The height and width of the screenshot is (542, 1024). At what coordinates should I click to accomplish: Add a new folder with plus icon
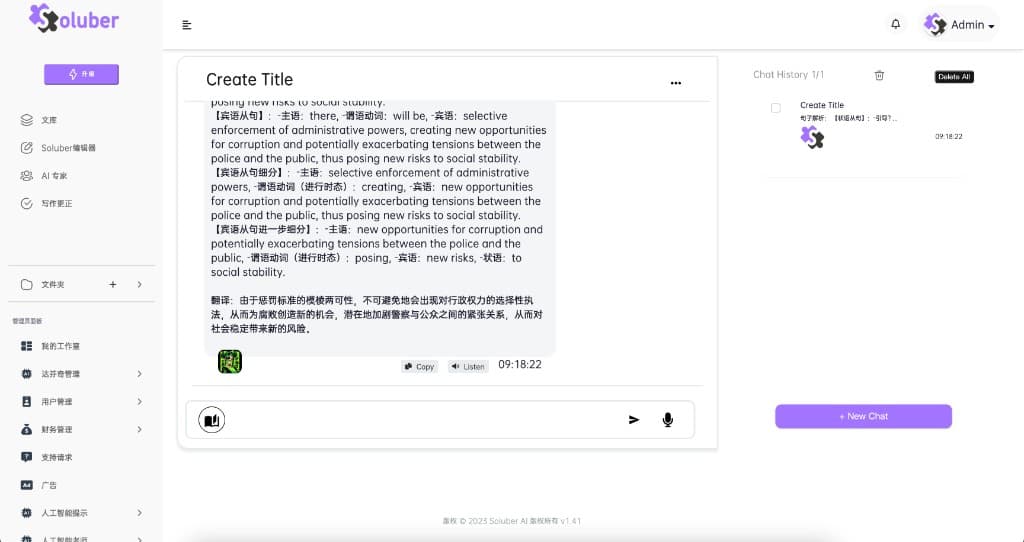pyautogui.click(x=113, y=285)
